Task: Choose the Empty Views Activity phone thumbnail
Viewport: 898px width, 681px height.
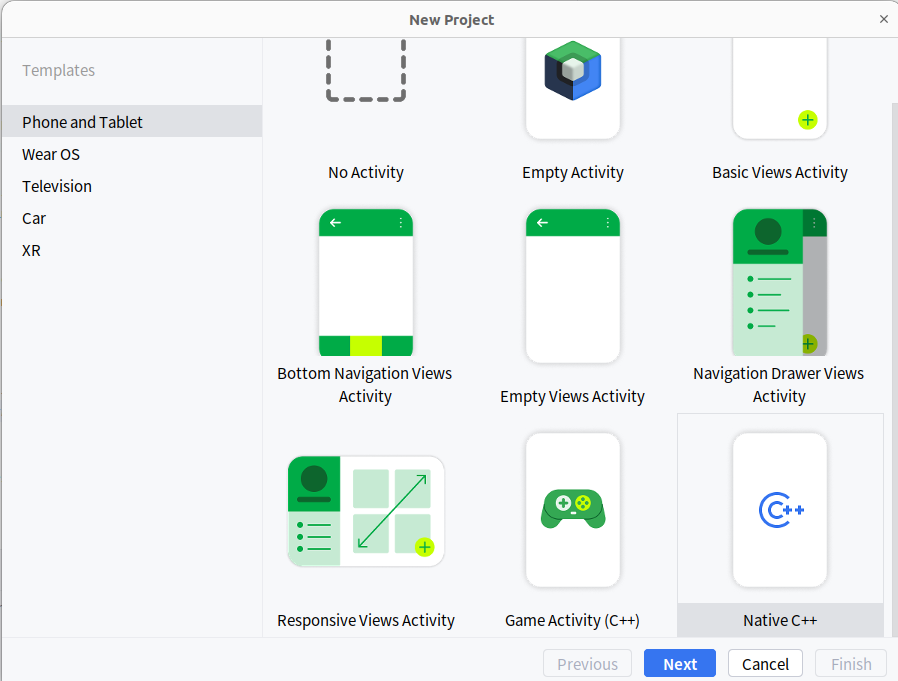Action: tap(573, 286)
